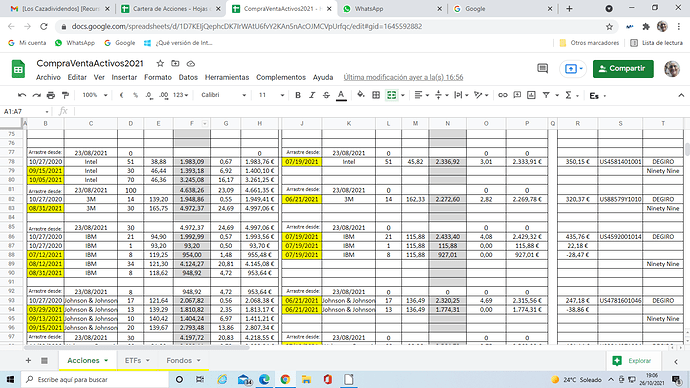Open the last modification link
The height and width of the screenshot is (388, 690).
pyautogui.click(x=403, y=77)
